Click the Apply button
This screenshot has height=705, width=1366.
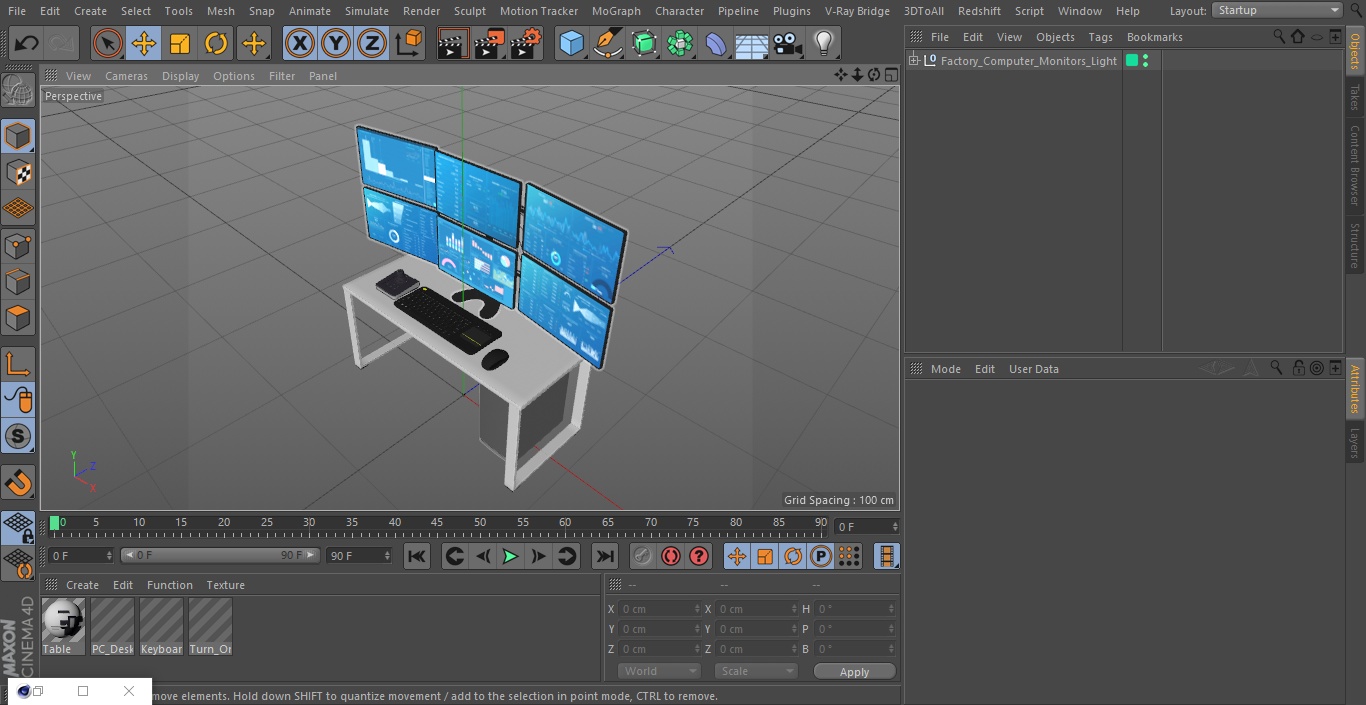coord(854,672)
